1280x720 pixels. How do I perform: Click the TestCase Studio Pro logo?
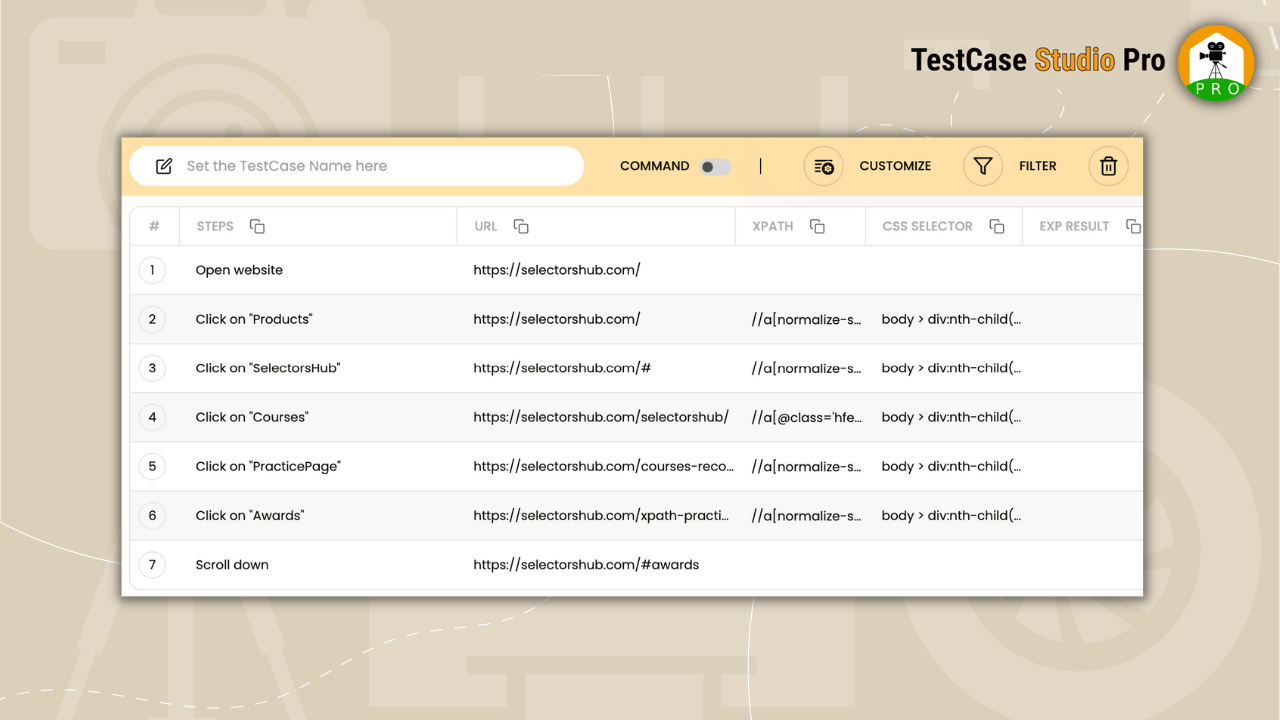(1215, 62)
